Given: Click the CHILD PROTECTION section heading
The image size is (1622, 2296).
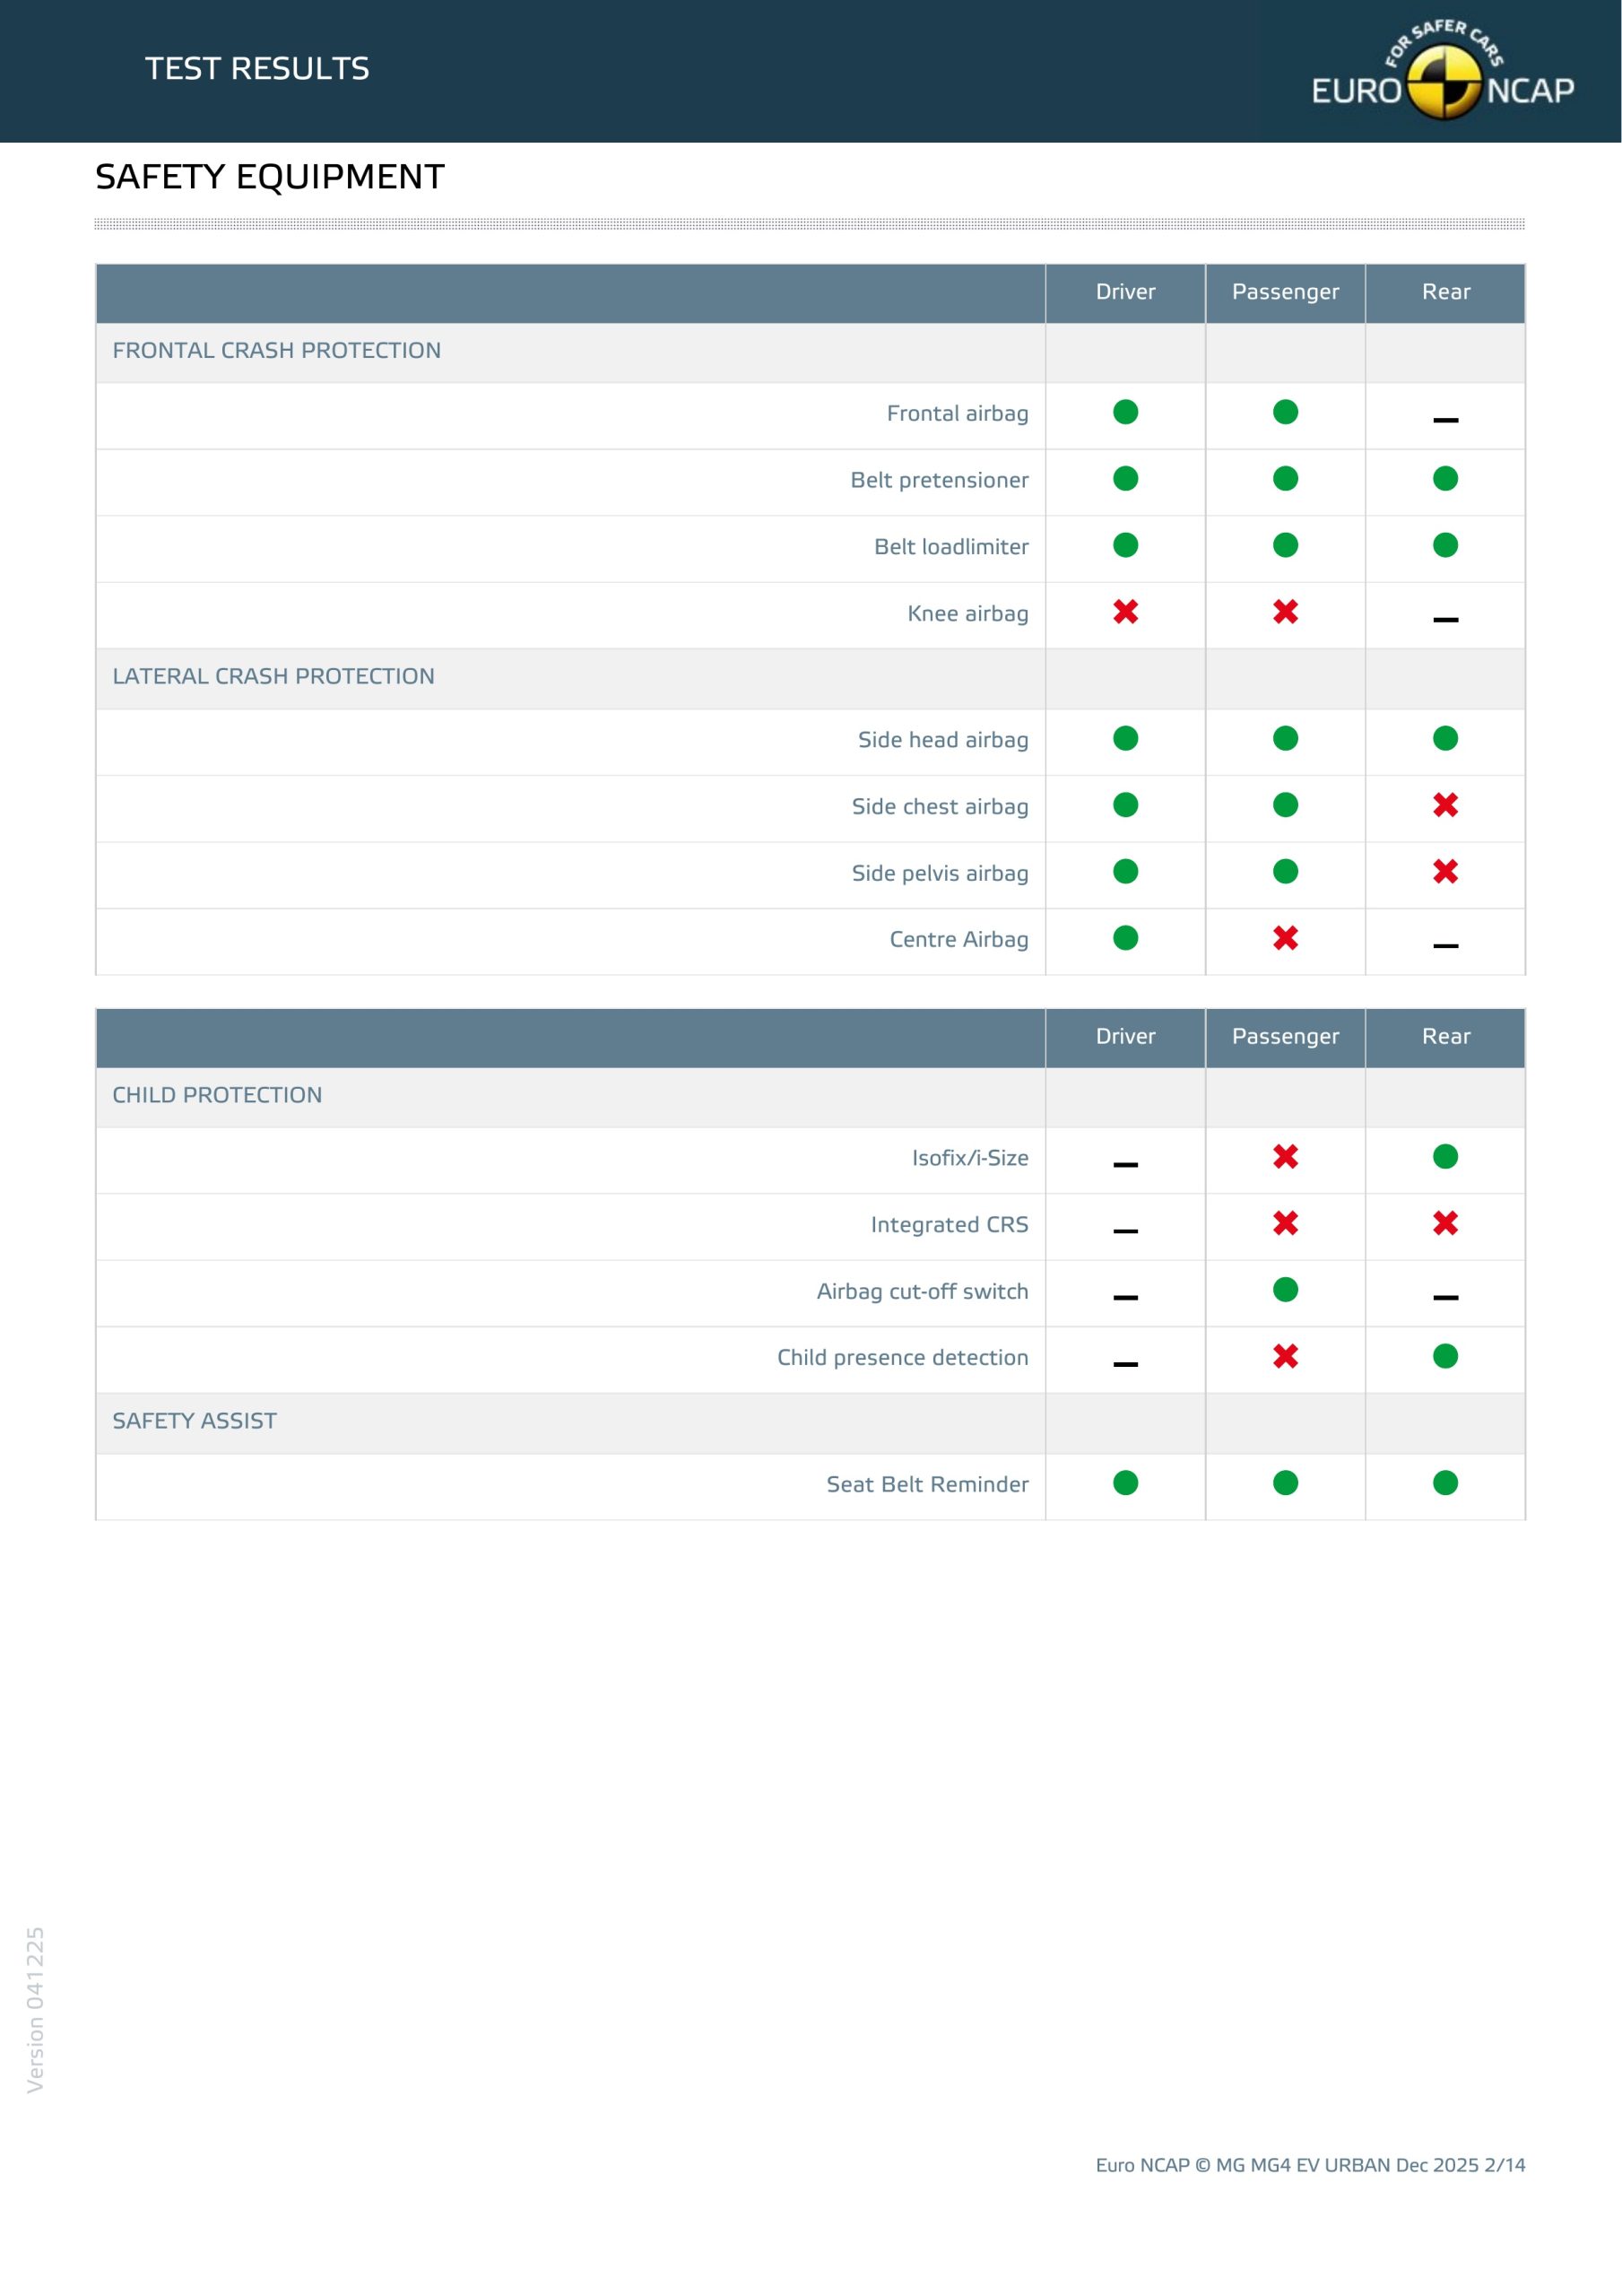Looking at the screenshot, I should (x=217, y=1095).
